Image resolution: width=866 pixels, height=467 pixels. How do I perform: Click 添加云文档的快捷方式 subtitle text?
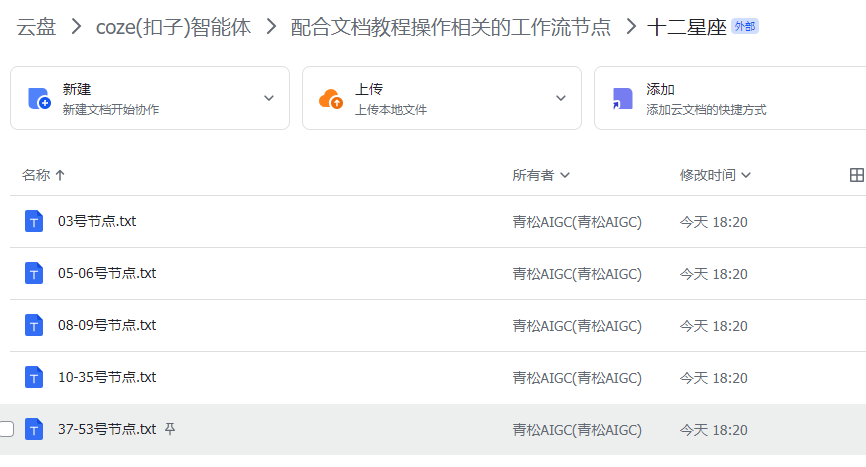pyautogui.click(x=706, y=109)
